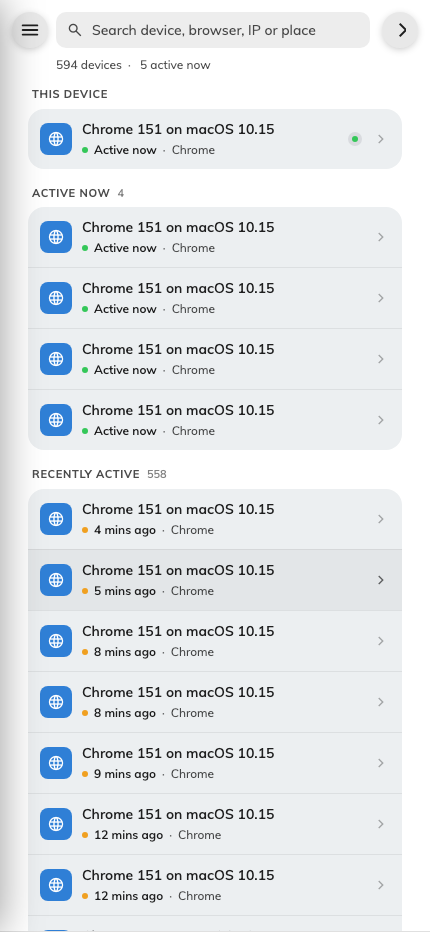
Task: Open chevron on the 5 mins ago device
Action: (381, 580)
